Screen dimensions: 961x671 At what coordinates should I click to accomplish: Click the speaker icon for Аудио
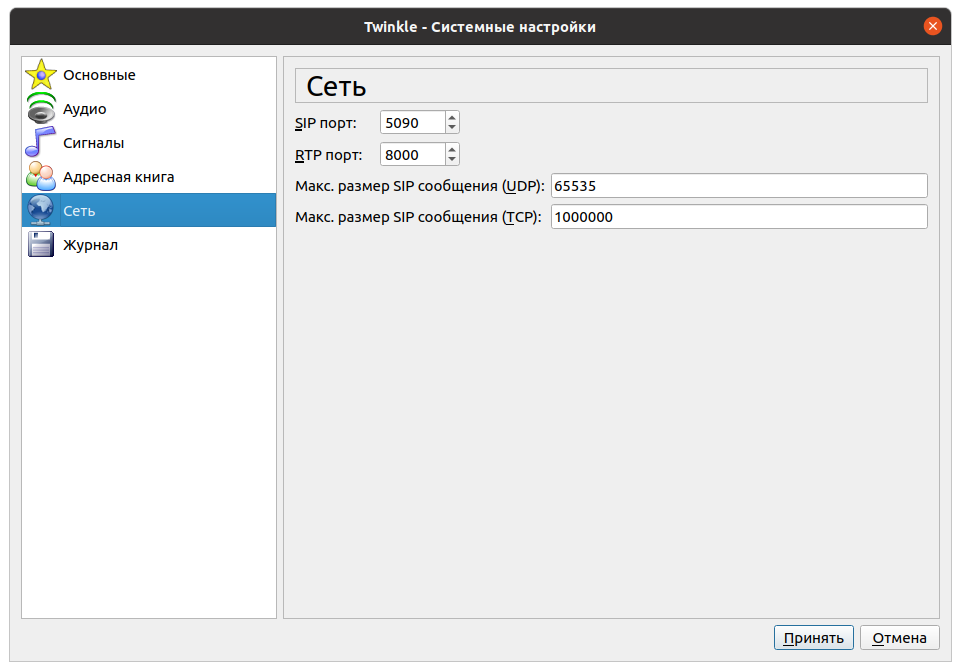click(41, 108)
